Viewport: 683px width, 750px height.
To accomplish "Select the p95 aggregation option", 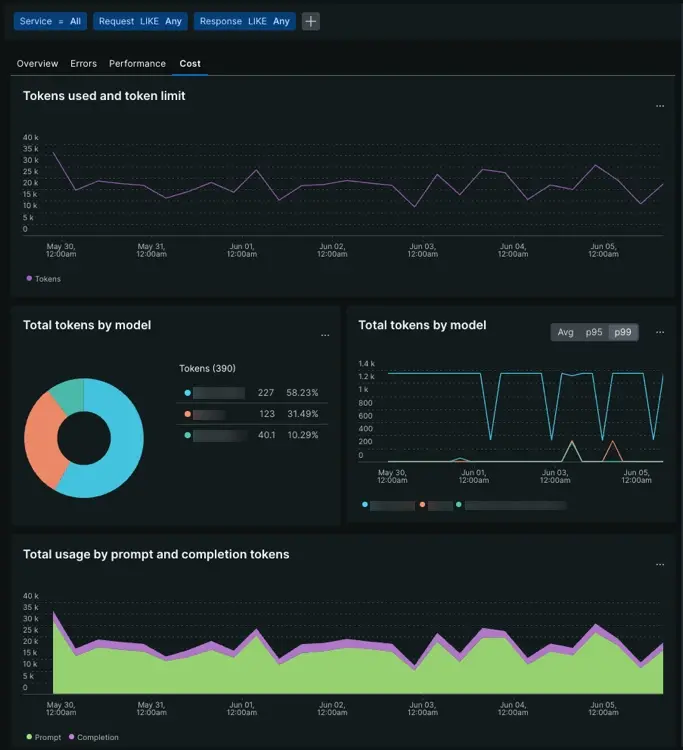I will (x=594, y=332).
